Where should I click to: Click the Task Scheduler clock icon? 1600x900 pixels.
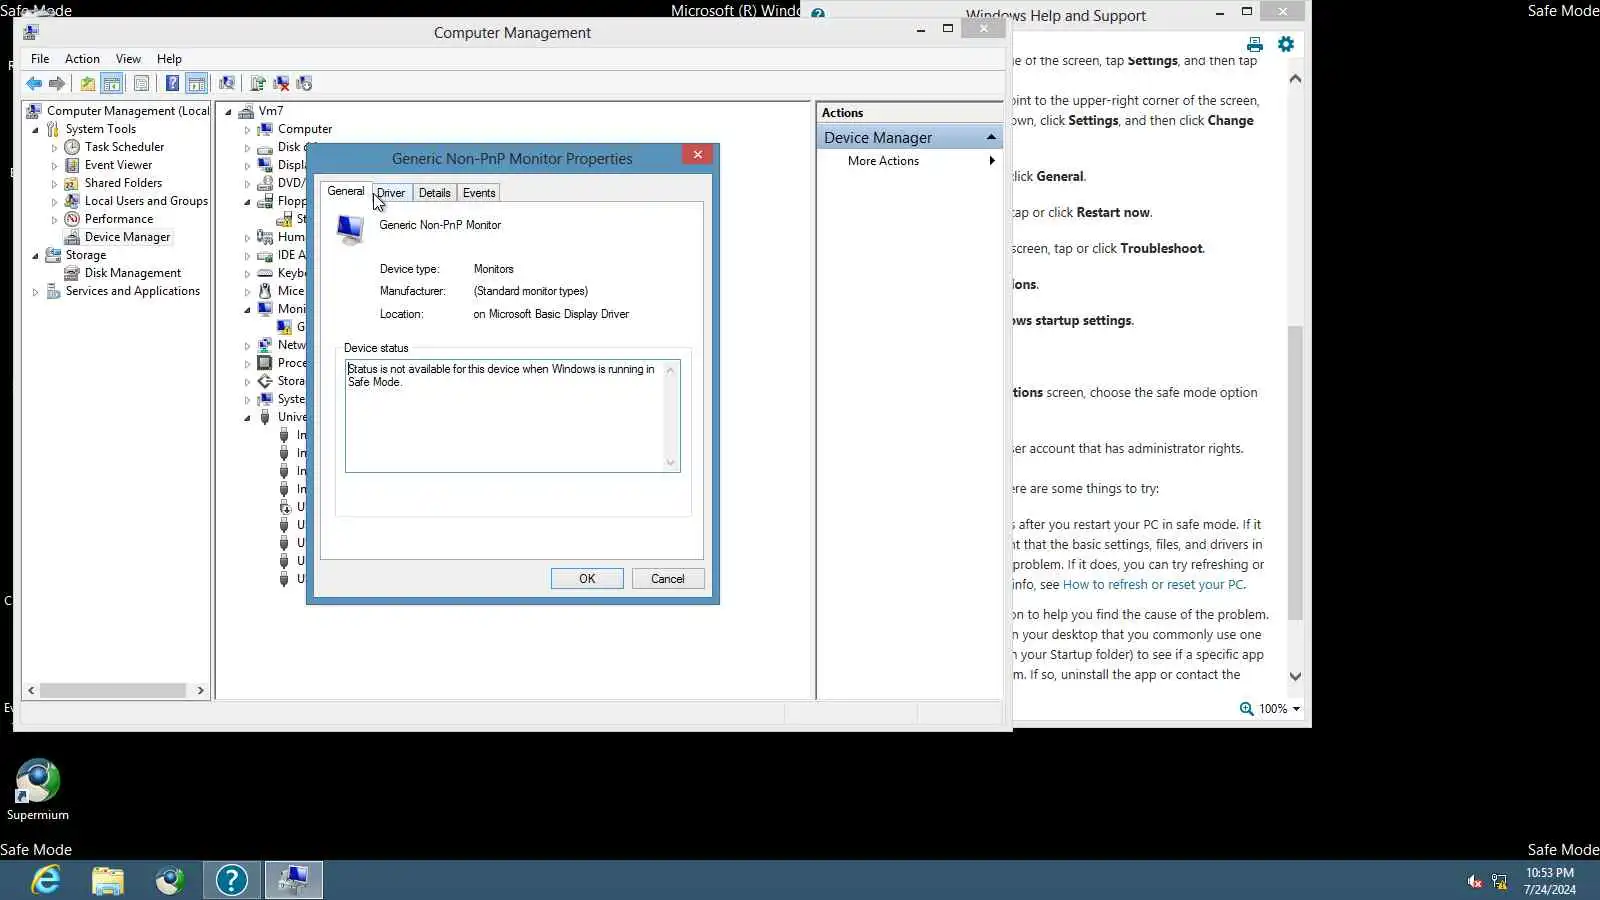(72, 147)
